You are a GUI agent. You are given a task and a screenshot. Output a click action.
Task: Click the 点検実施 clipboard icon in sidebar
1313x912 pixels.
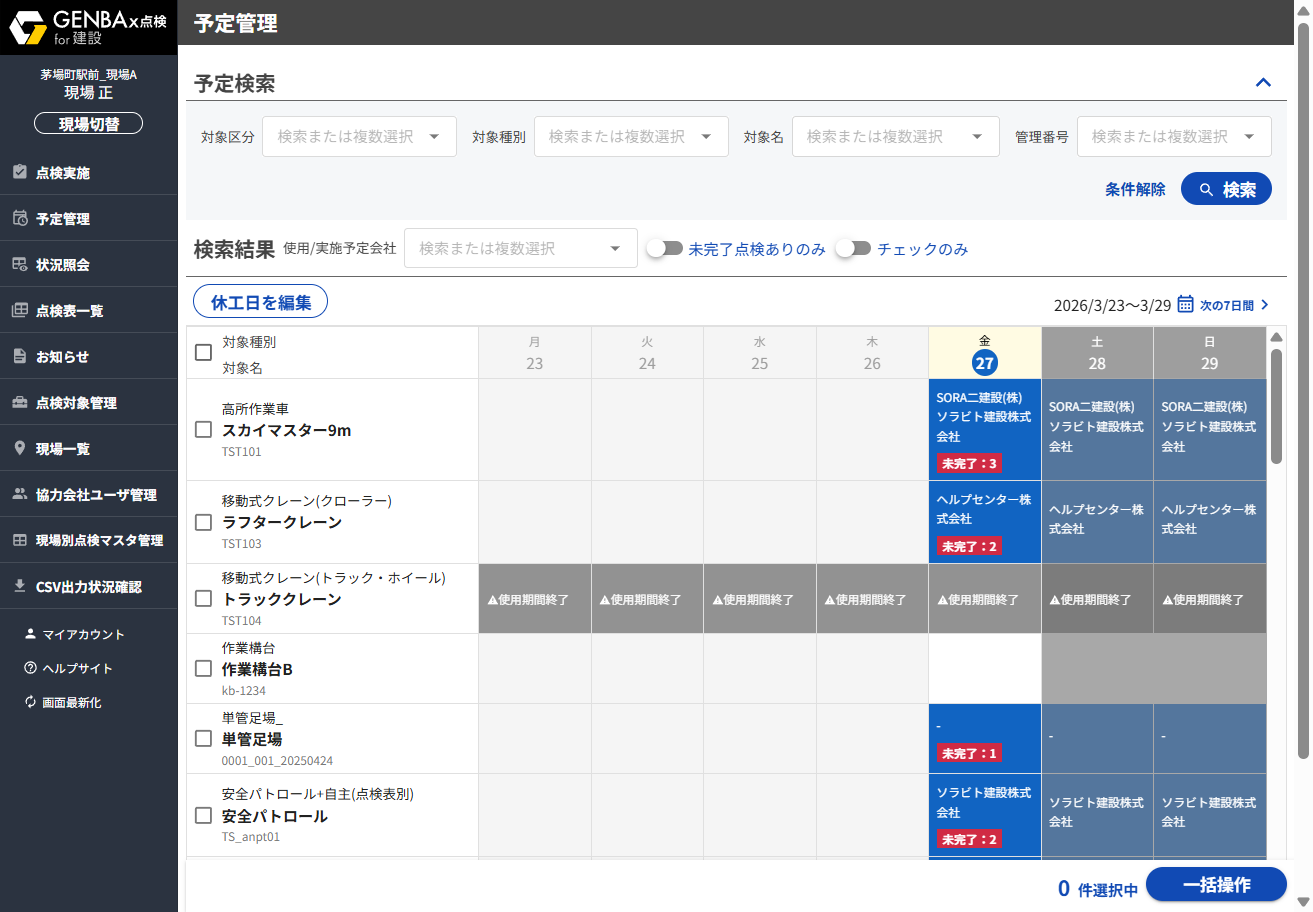(x=20, y=172)
